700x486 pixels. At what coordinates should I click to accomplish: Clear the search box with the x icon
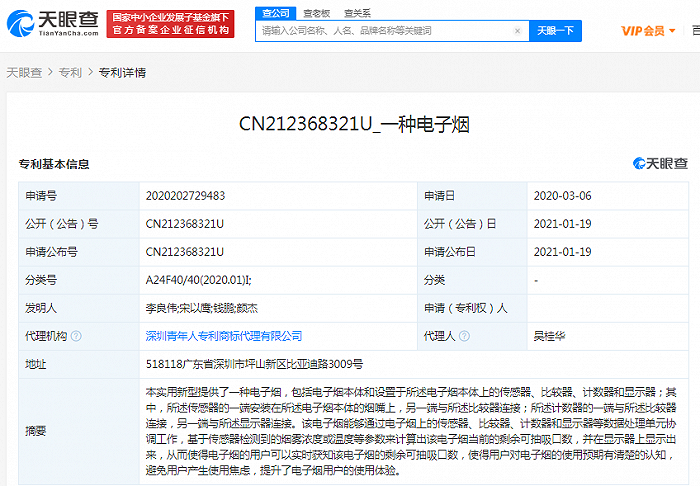517,31
